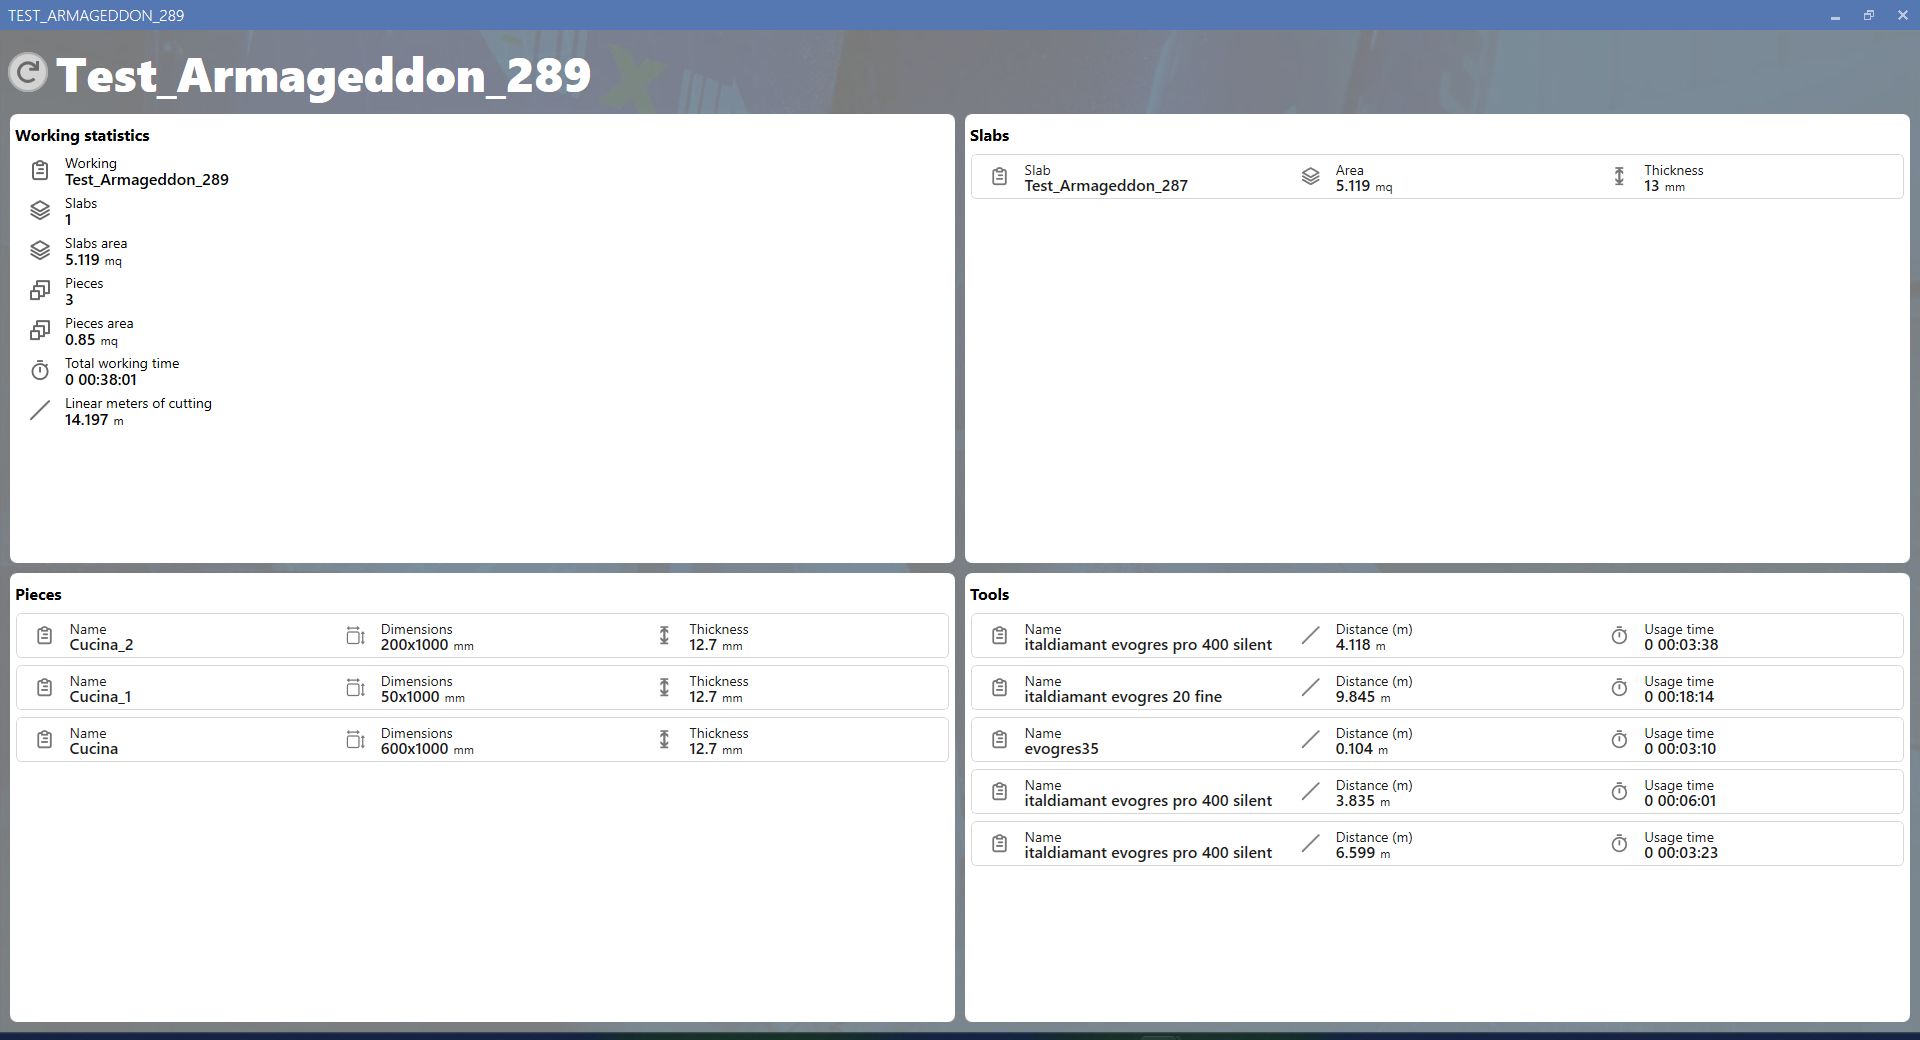
Task: Click the 200x1000 mm dimensions value
Action: coord(427,645)
